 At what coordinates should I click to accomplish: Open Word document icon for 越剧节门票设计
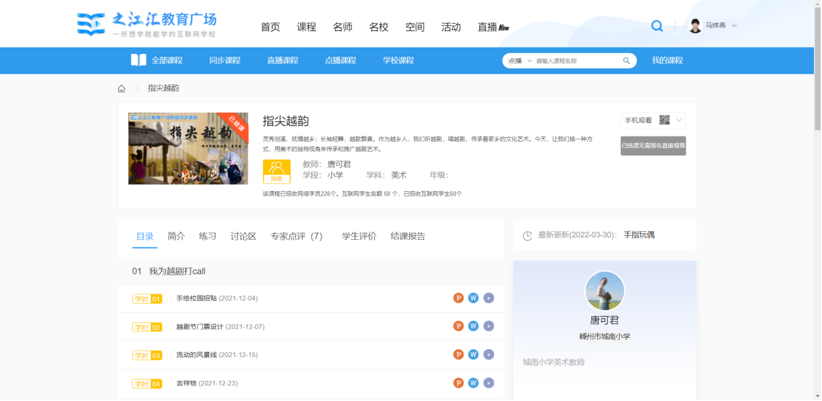(473, 326)
